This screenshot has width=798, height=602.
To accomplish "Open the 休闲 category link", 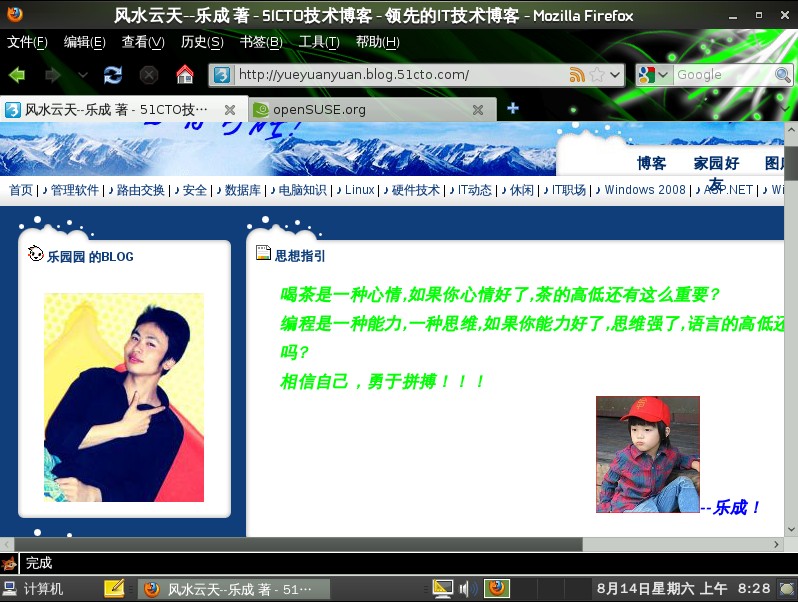I will (522, 190).
